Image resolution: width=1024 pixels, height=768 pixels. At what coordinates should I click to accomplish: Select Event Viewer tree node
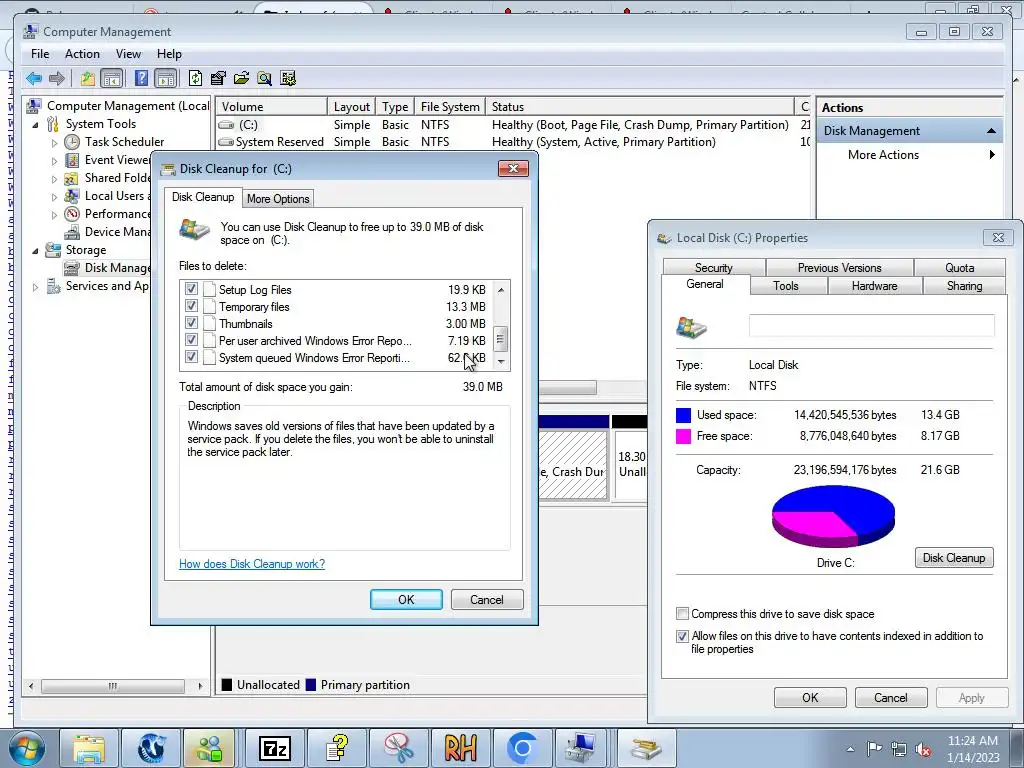(117, 160)
